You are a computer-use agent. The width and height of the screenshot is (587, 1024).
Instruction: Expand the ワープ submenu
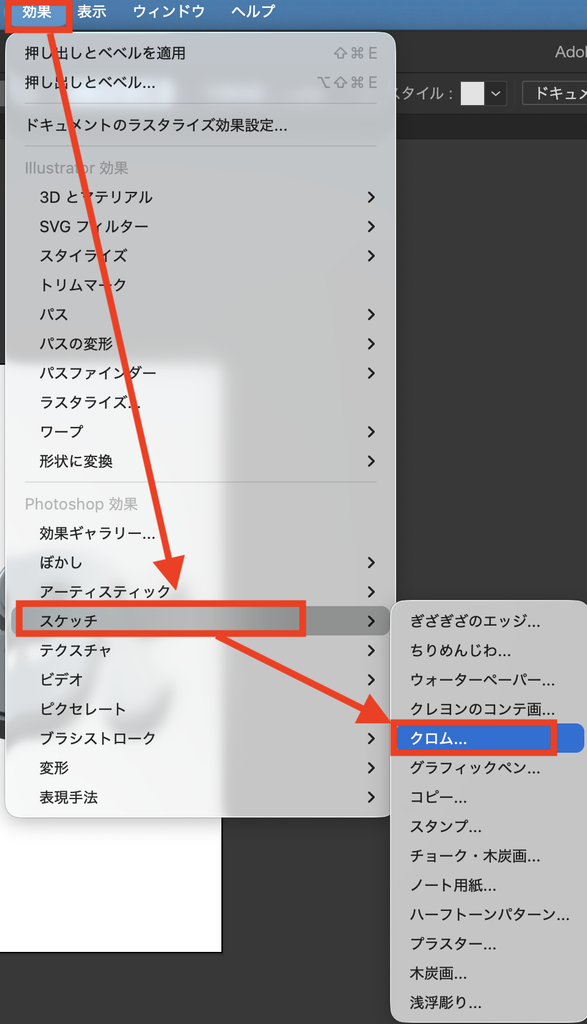pos(200,432)
